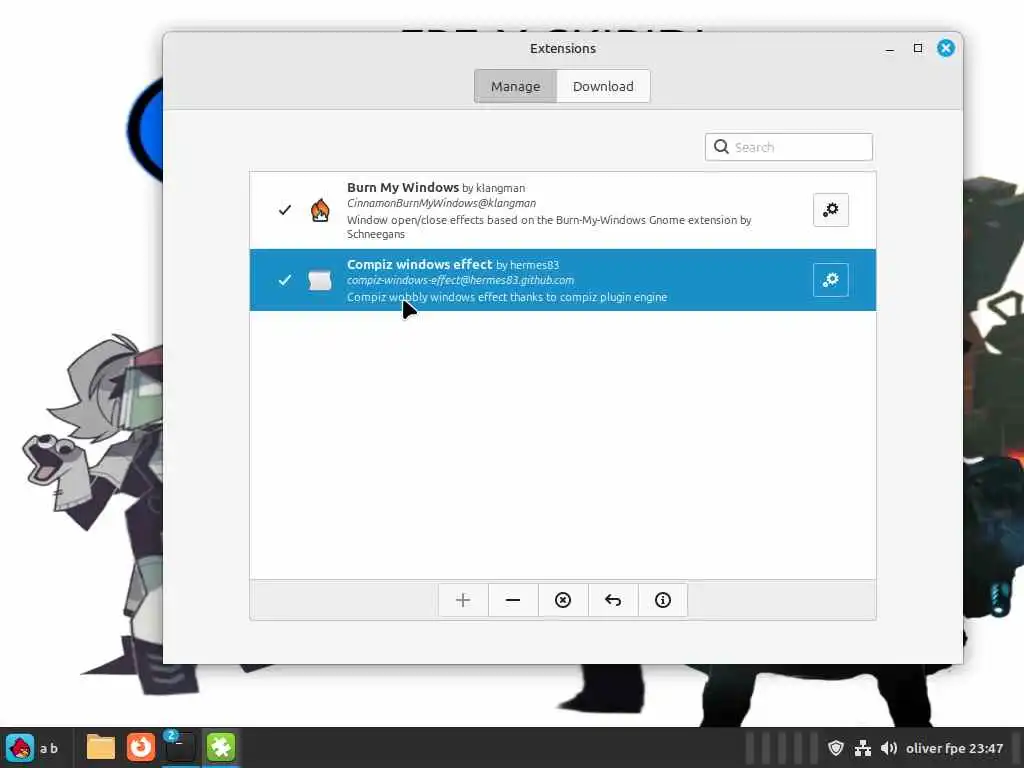This screenshot has height=768, width=1024.
Task: Minimize the Extensions window
Action: tap(889, 49)
